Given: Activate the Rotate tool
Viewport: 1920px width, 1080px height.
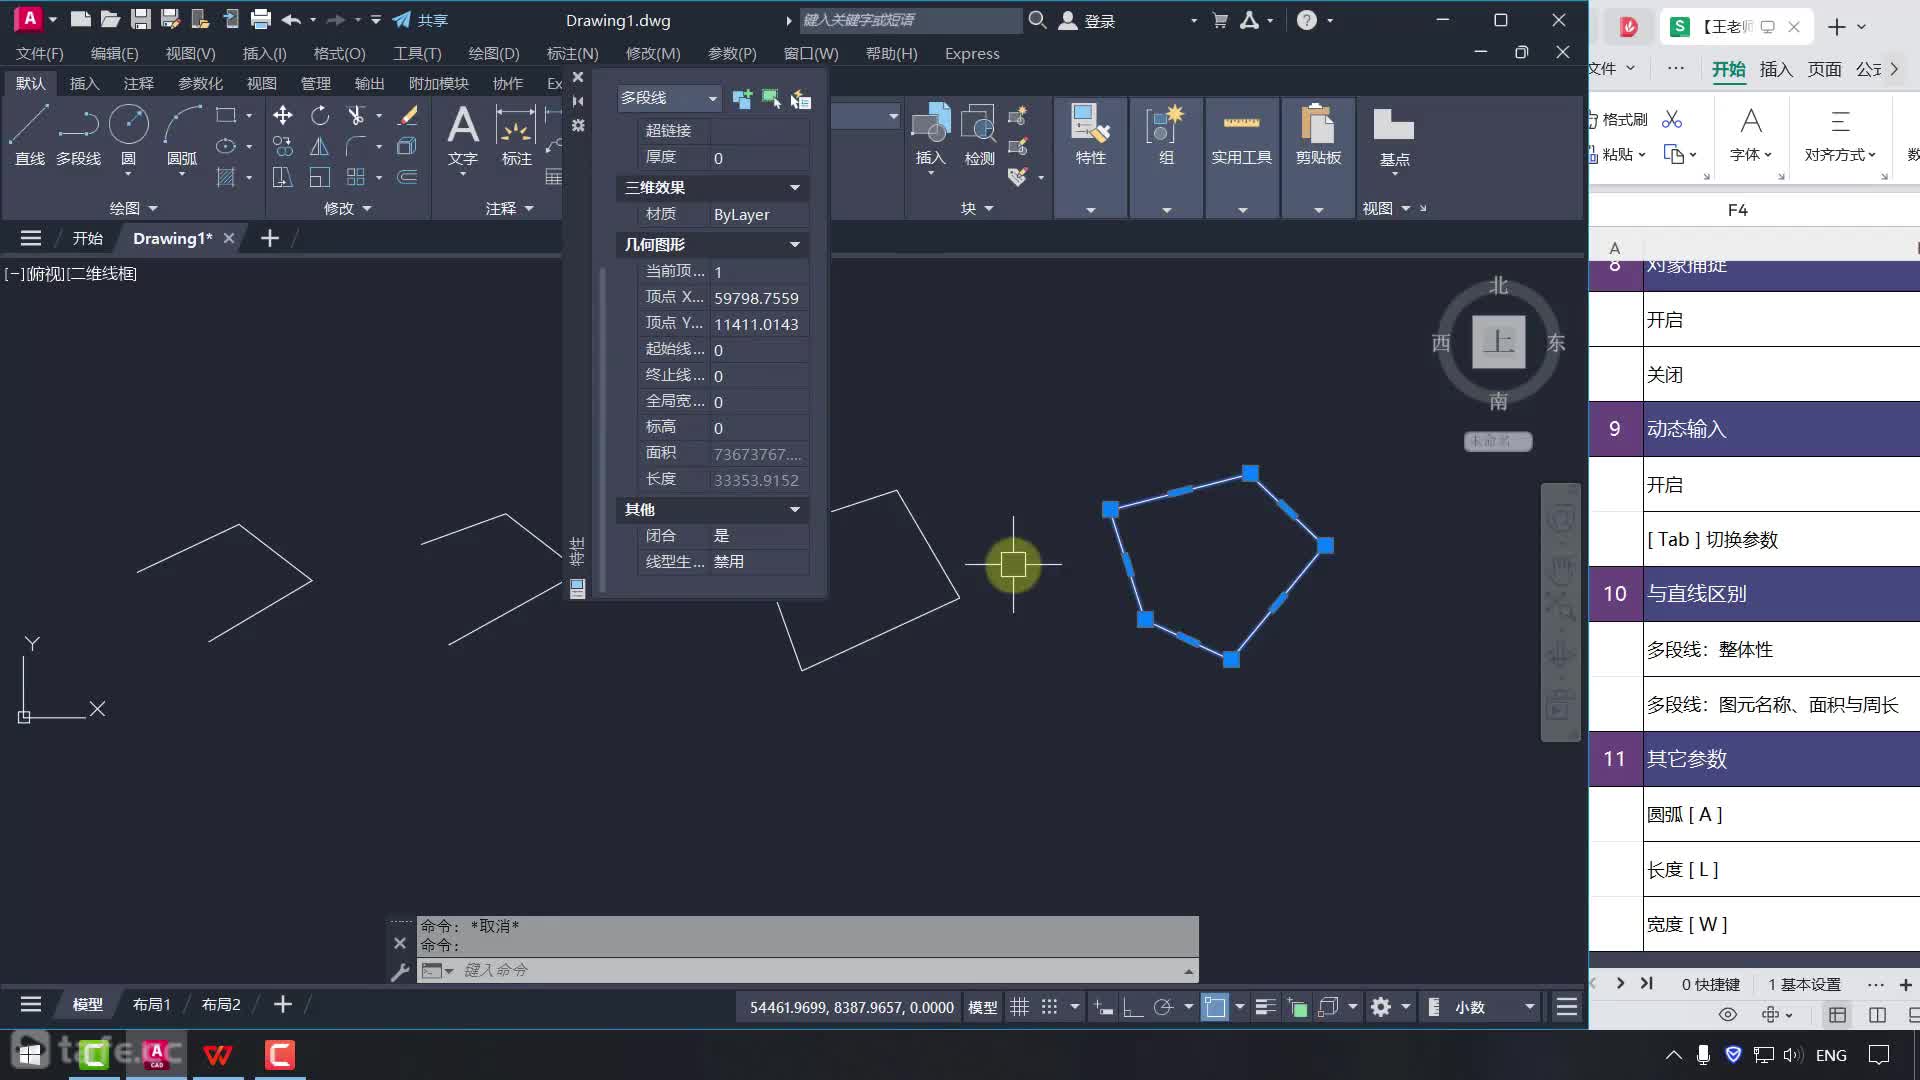Looking at the screenshot, I should 320,116.
